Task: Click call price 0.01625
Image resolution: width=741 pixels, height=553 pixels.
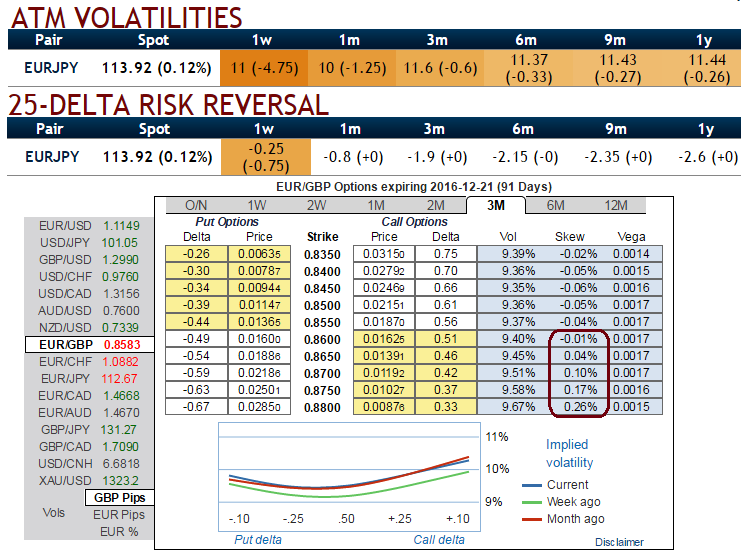Action: pos(384,339)
